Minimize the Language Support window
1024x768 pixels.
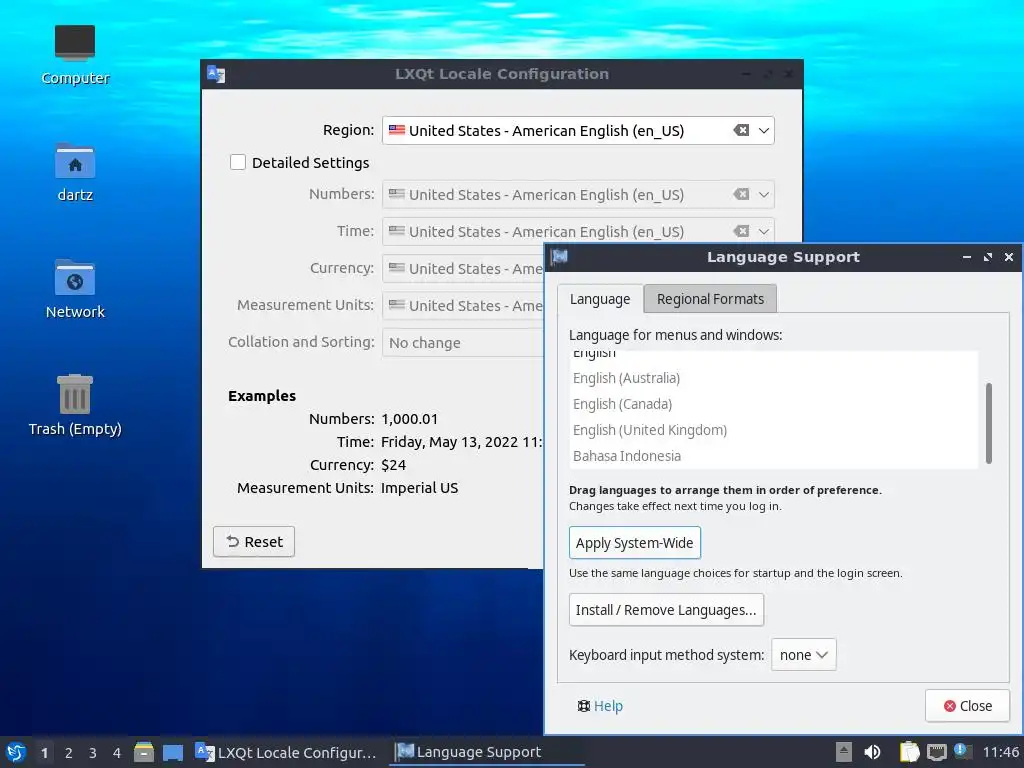tap(967, 257)
